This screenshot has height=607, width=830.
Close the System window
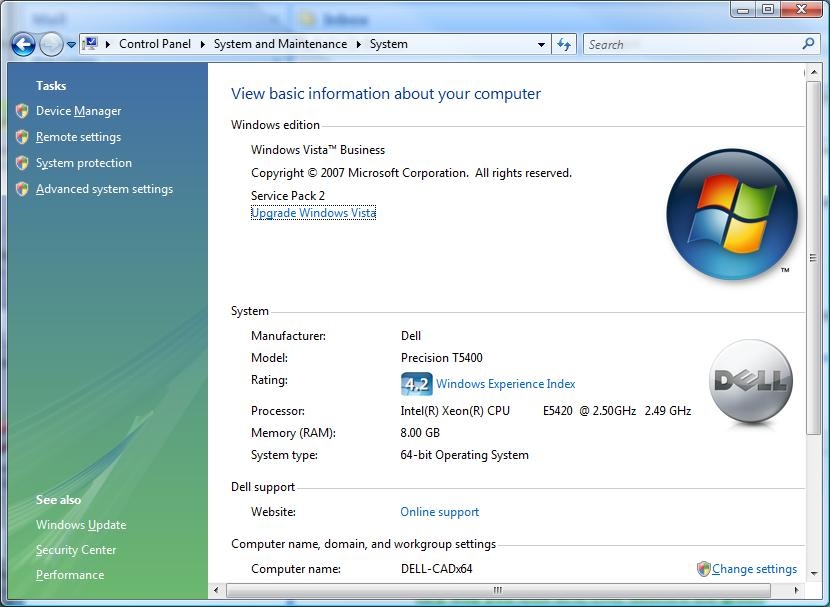pyautogui.click(x=802, y=10)
